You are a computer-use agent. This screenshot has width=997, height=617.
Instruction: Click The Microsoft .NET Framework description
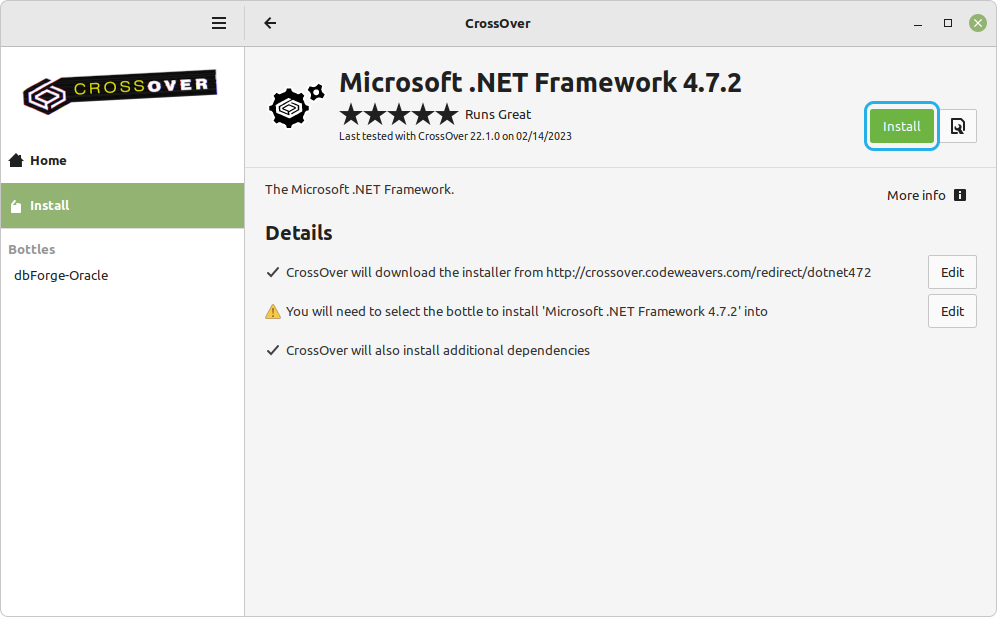[359, 190]
